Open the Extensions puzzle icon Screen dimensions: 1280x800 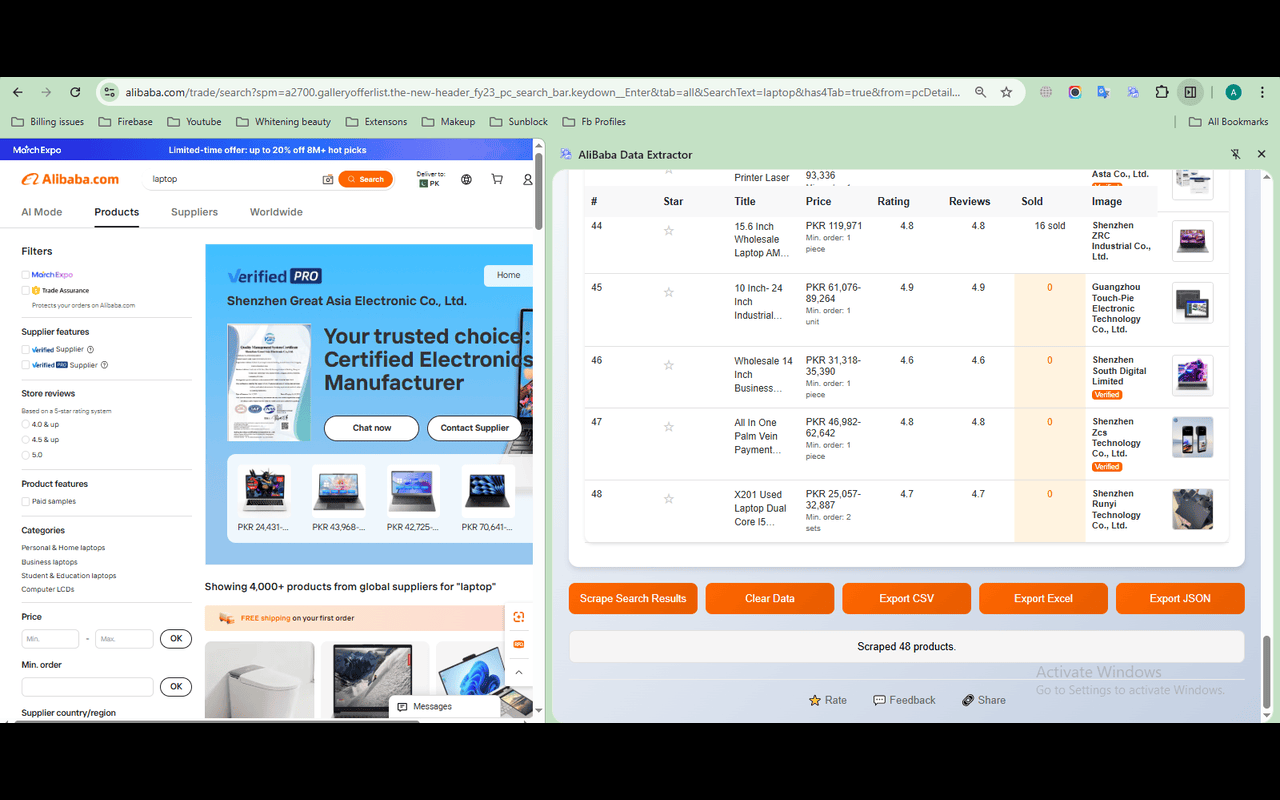1161,92
